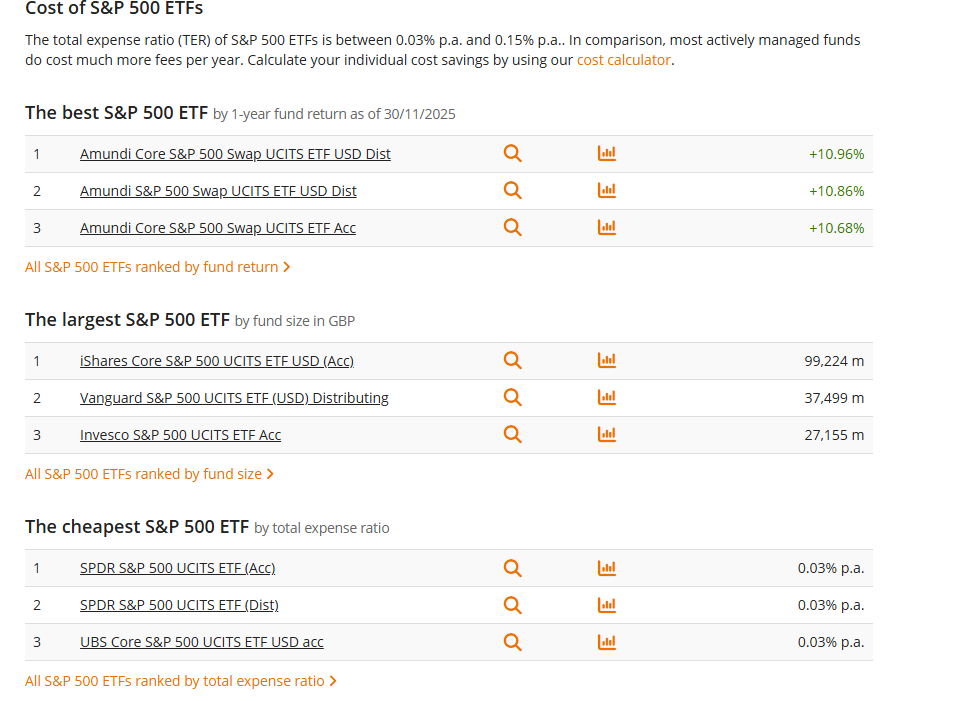Image resolution: width=954 pixels, height=701 pixels.
Task: Click magnifier icon for Amundi Core Swap ETF Acc
Action: tap(512, 228)
